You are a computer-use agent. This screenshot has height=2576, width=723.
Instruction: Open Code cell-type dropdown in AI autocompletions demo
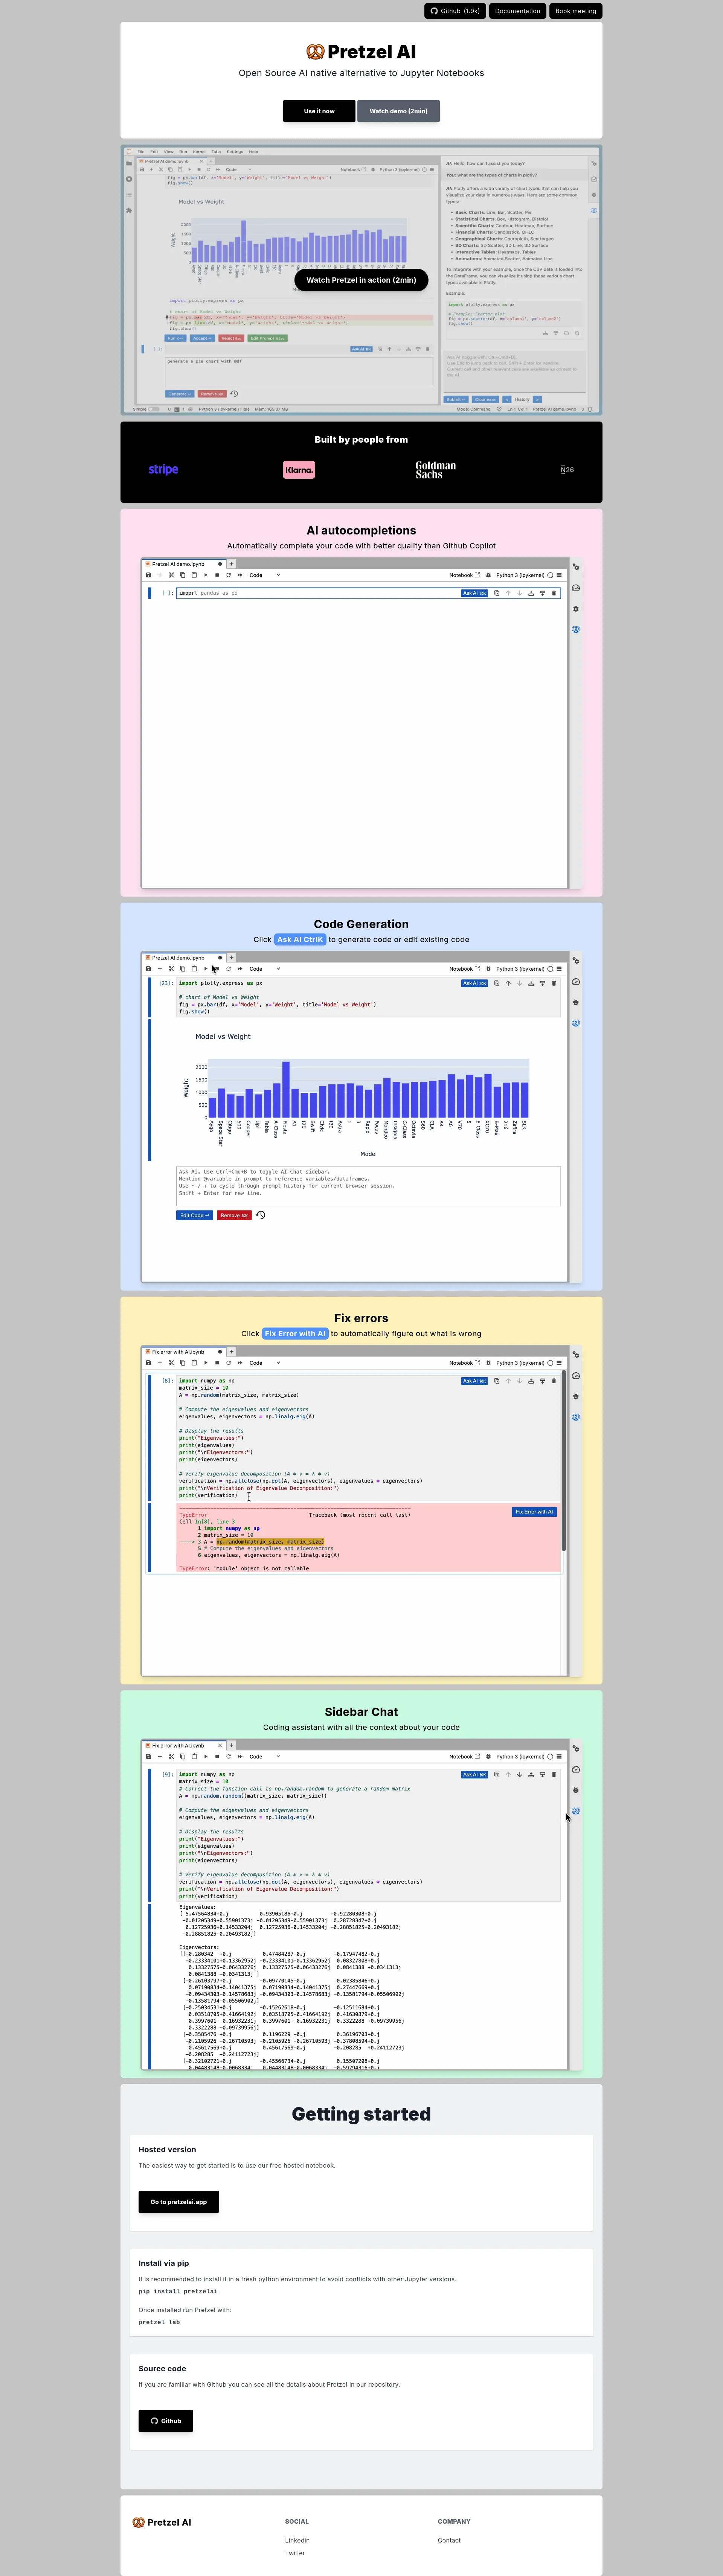click(265, 575)
